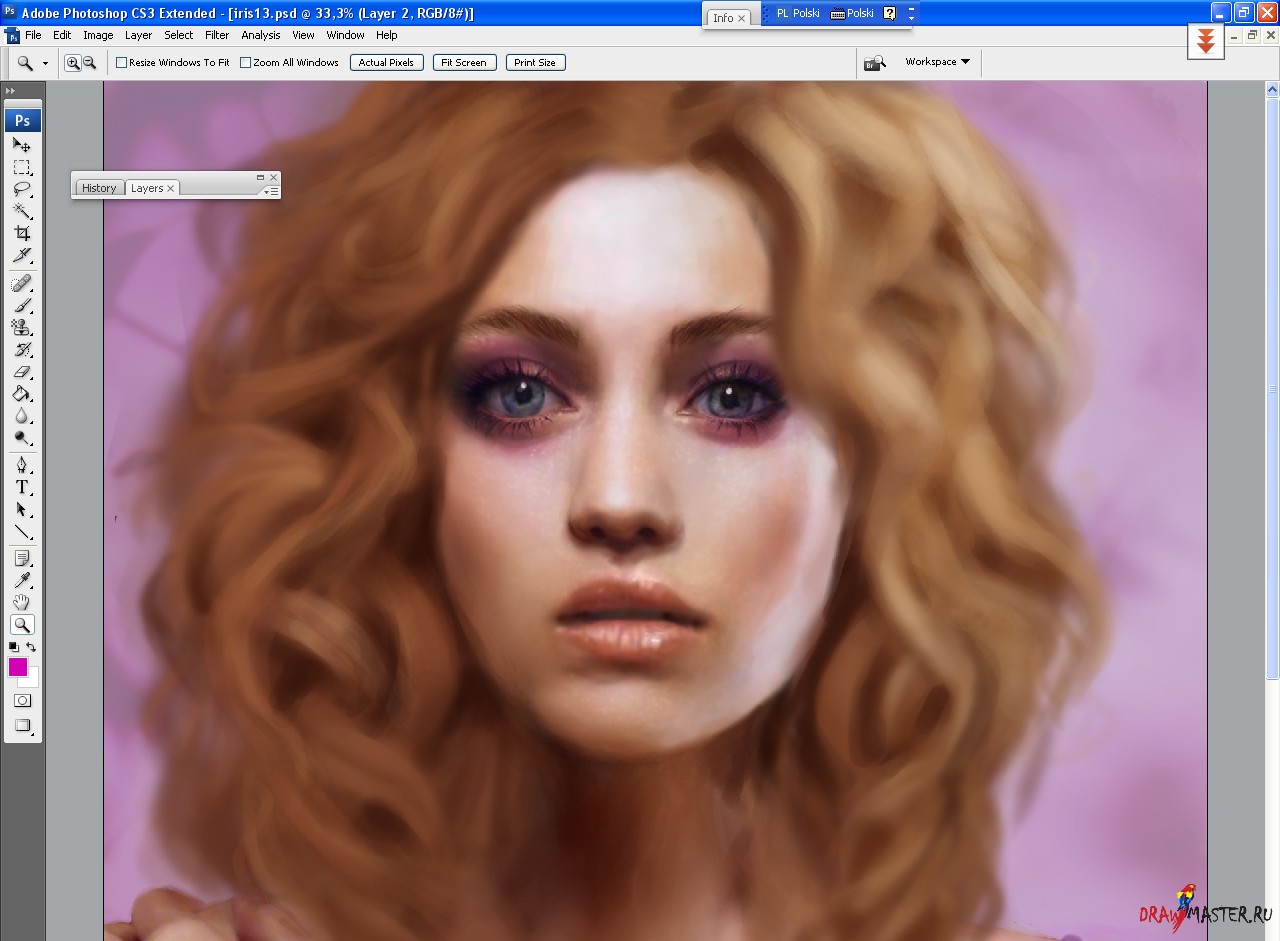1280x941 pixels.
Task: Select the Clone Stamp tool
Action: tap(22, 328)
